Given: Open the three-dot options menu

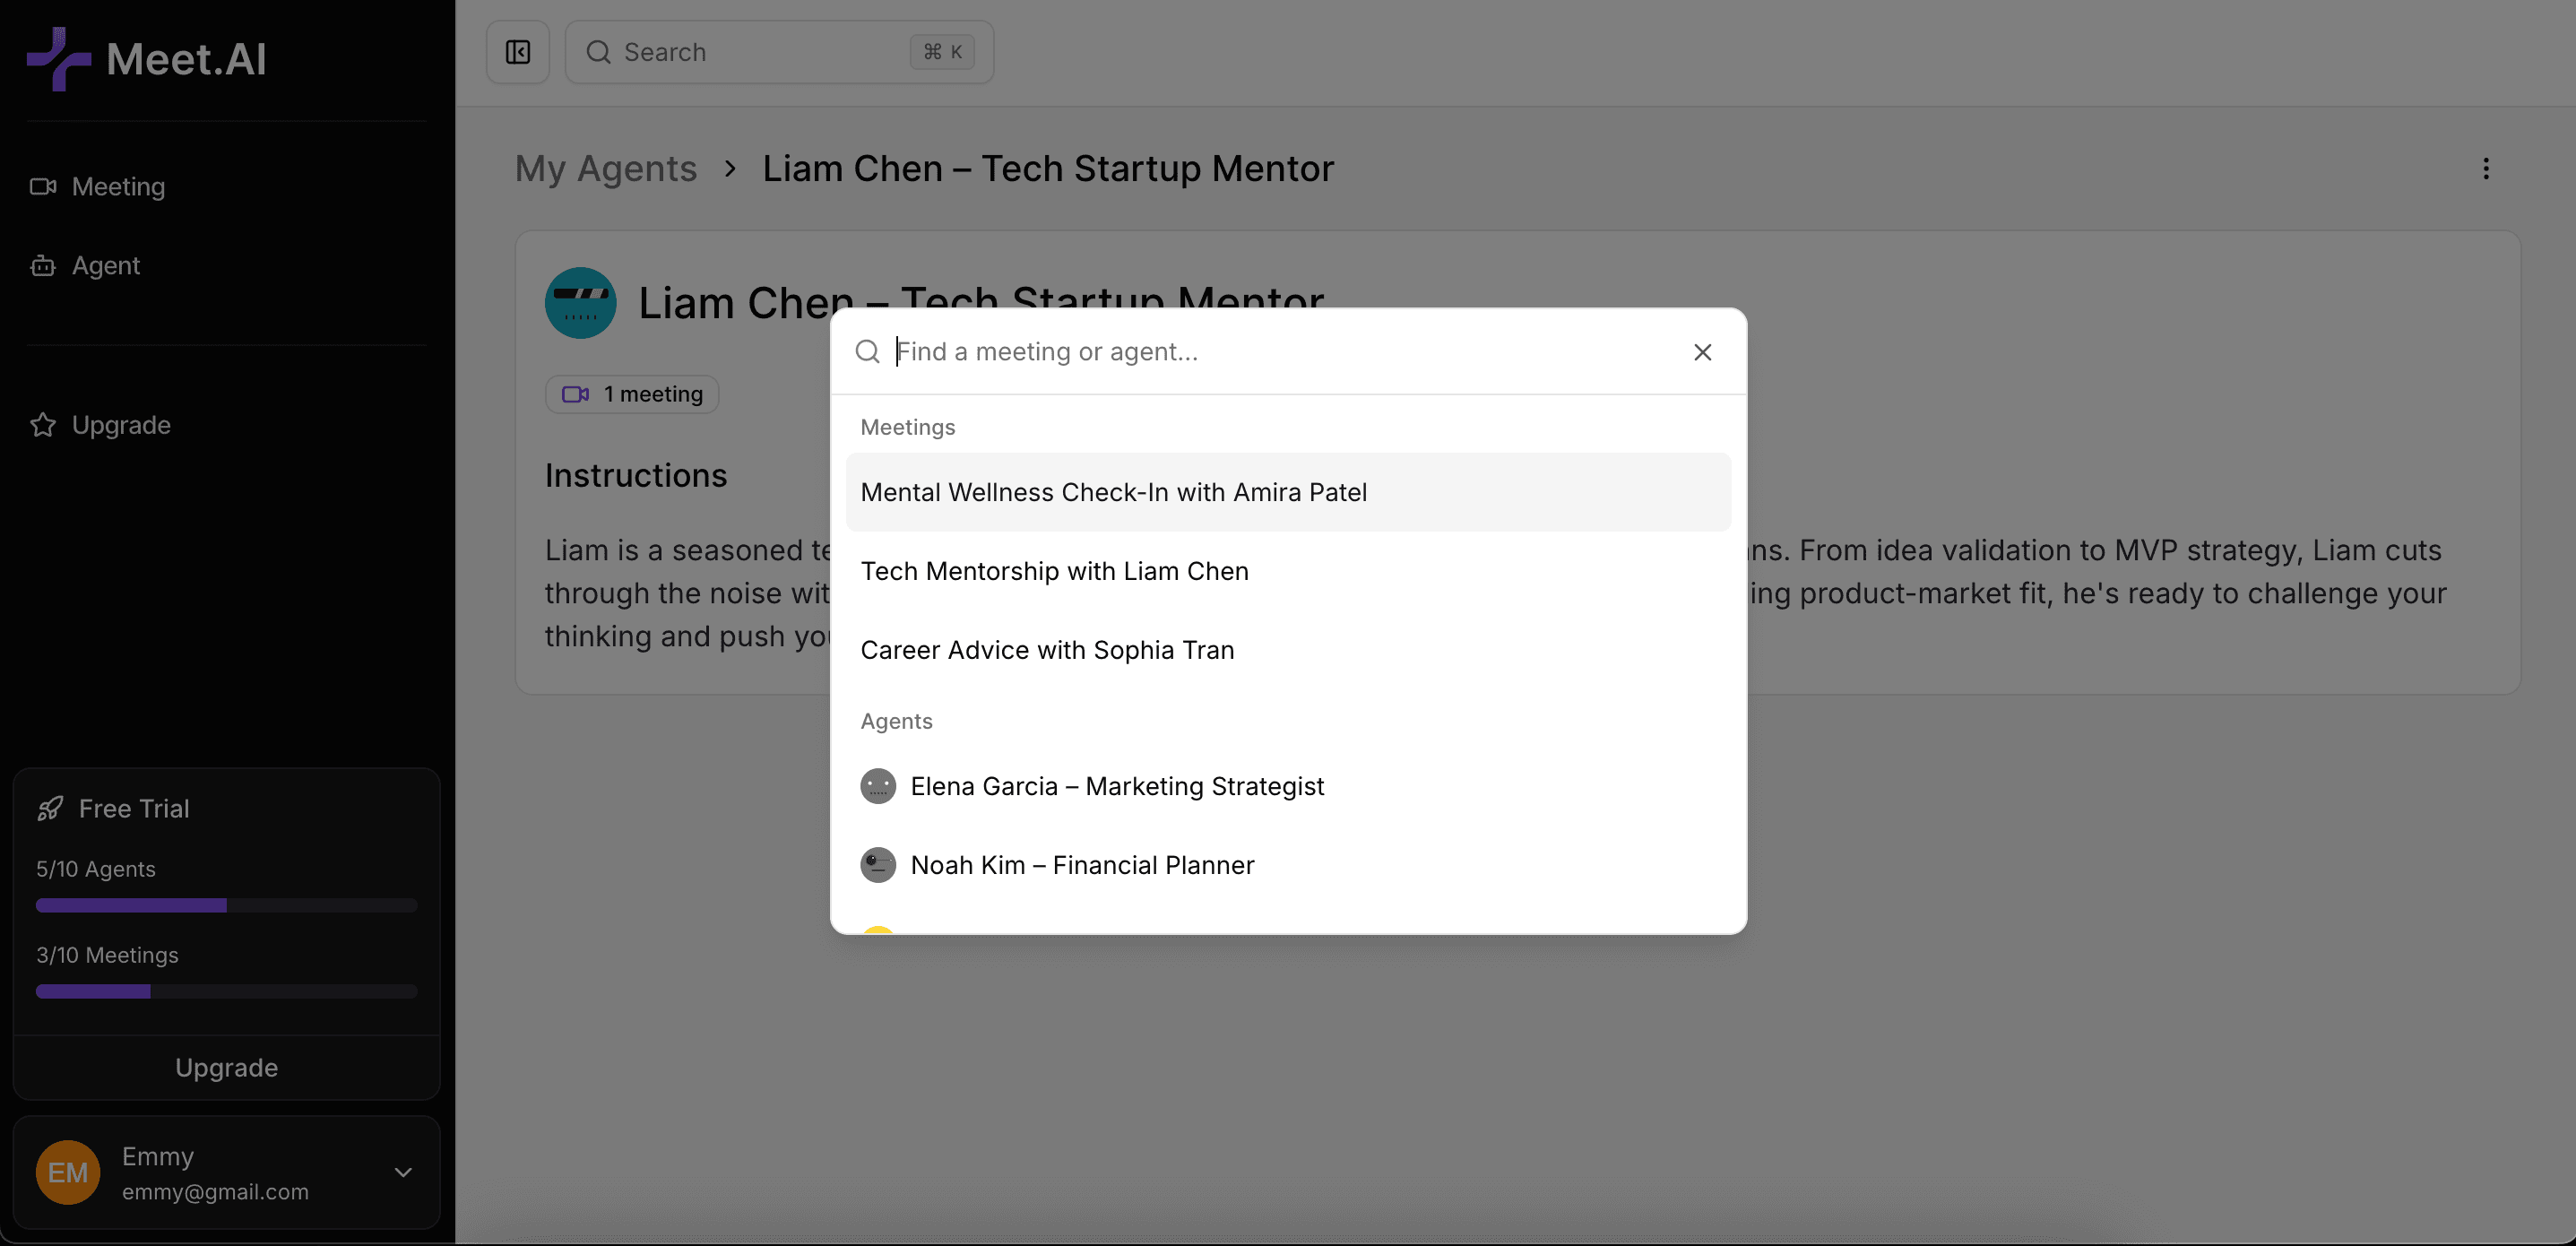Looking at the screenshot, I should tap(2485, 169).
